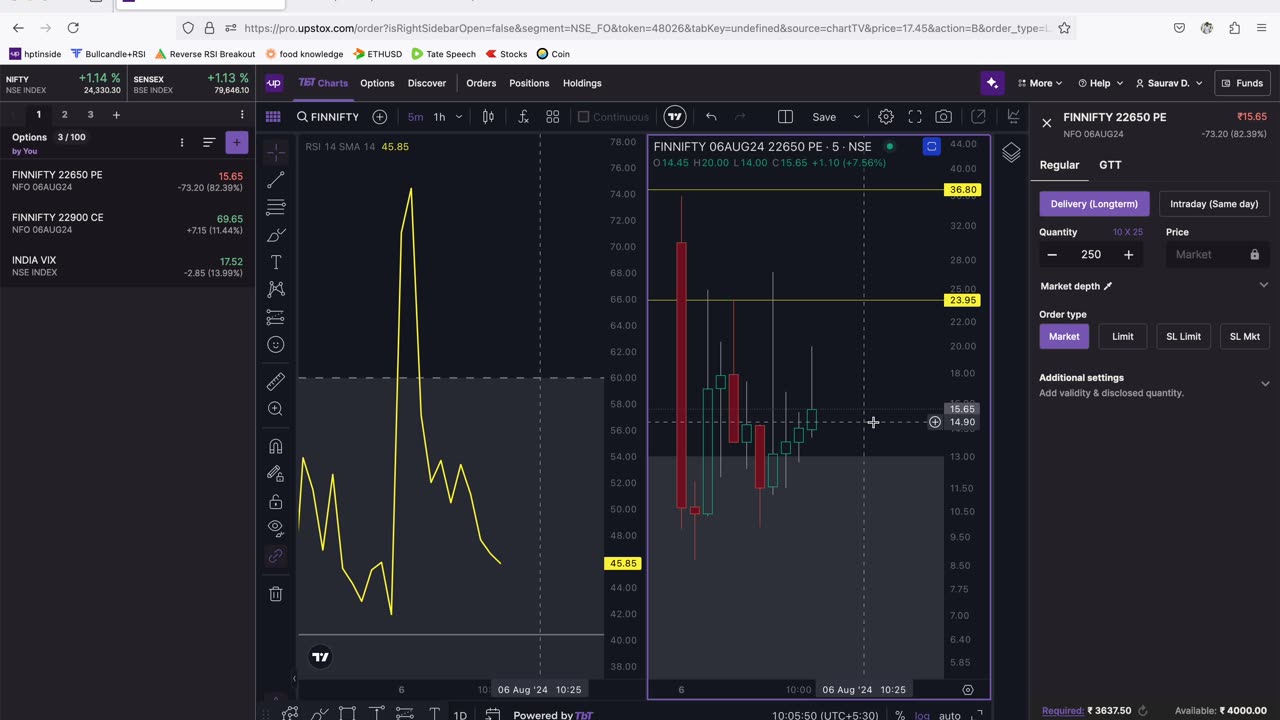Open the Holdings tab
The height and width of the screenshot is (720, 1280).
pyautogui.click(x=582, y=83)
